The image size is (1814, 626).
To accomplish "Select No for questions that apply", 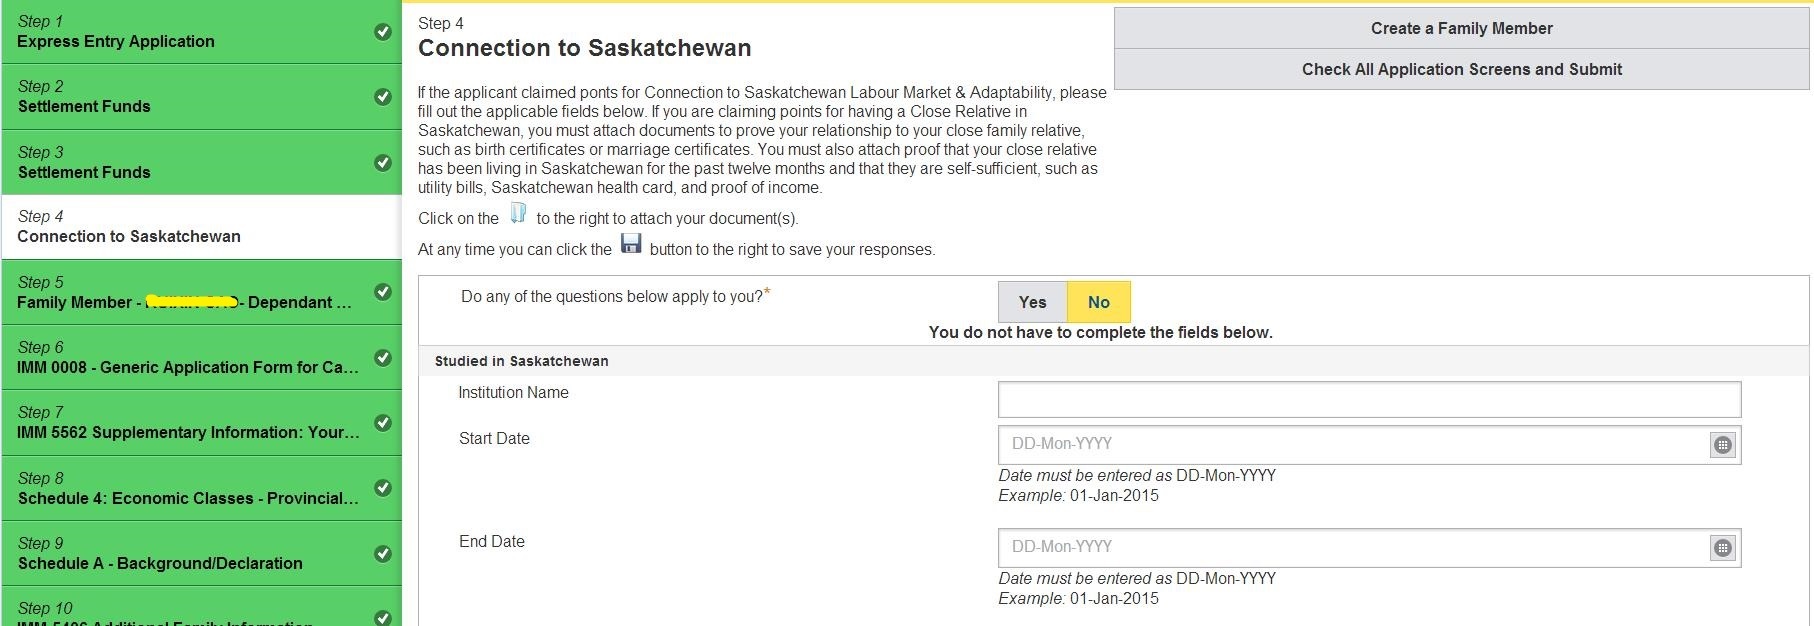I will [1098, 302].
